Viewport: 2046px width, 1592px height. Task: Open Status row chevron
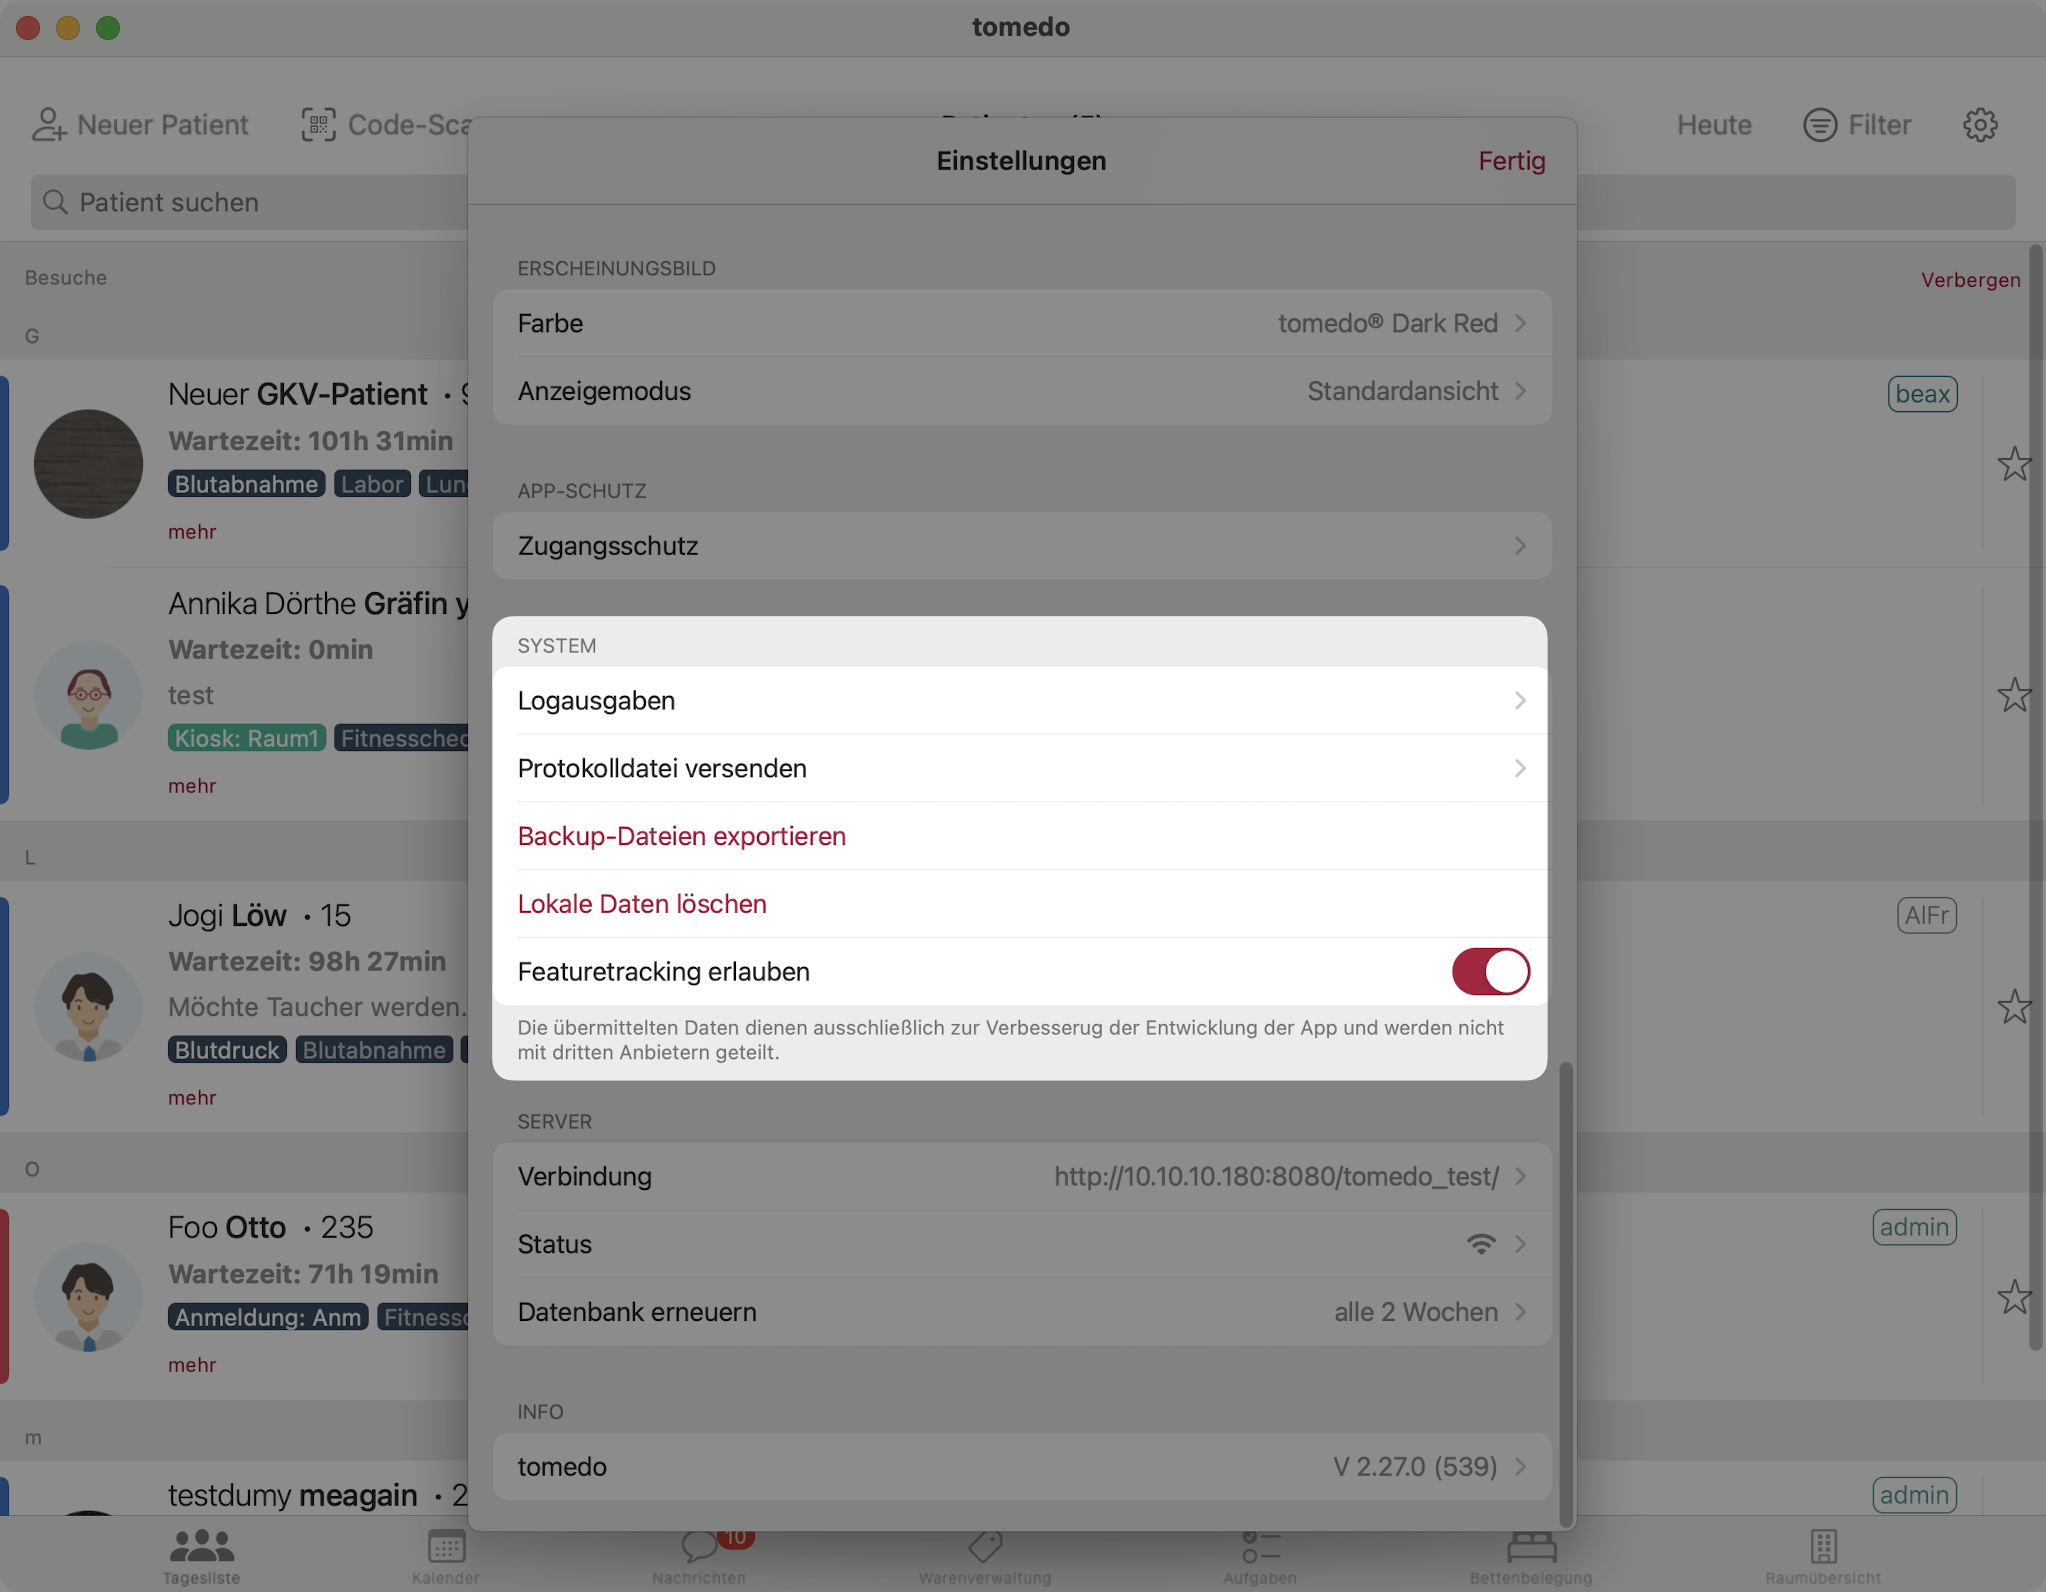click(x=1520, y=1244)
